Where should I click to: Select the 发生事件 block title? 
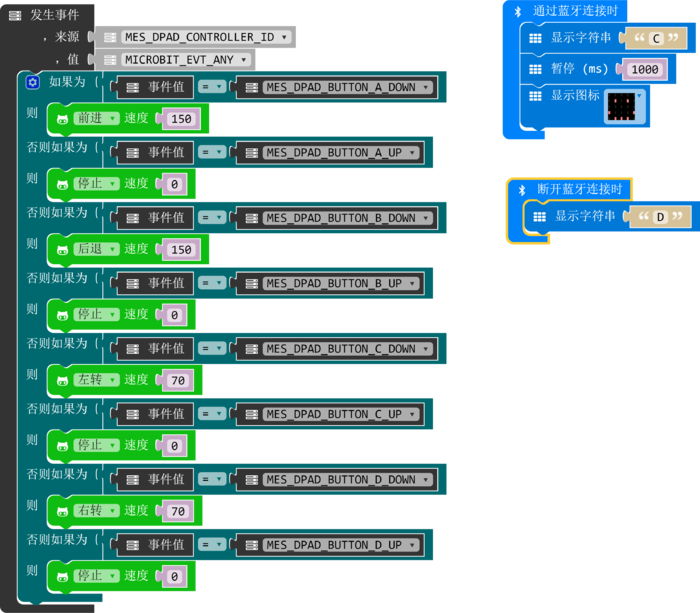click(x=54, y=15)
